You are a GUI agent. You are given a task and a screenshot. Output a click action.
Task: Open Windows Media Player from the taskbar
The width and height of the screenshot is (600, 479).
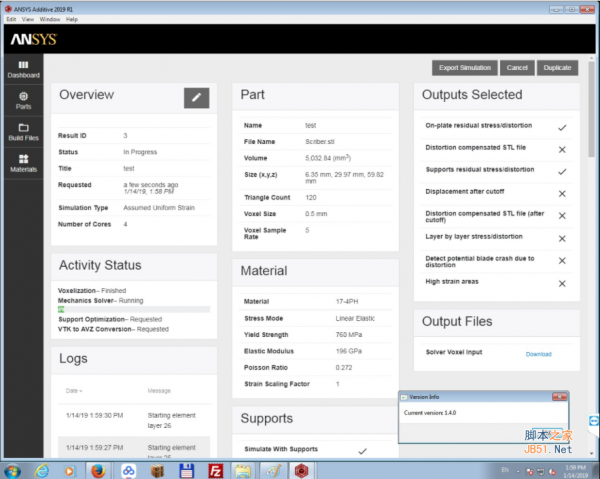(x=70, y=471)
